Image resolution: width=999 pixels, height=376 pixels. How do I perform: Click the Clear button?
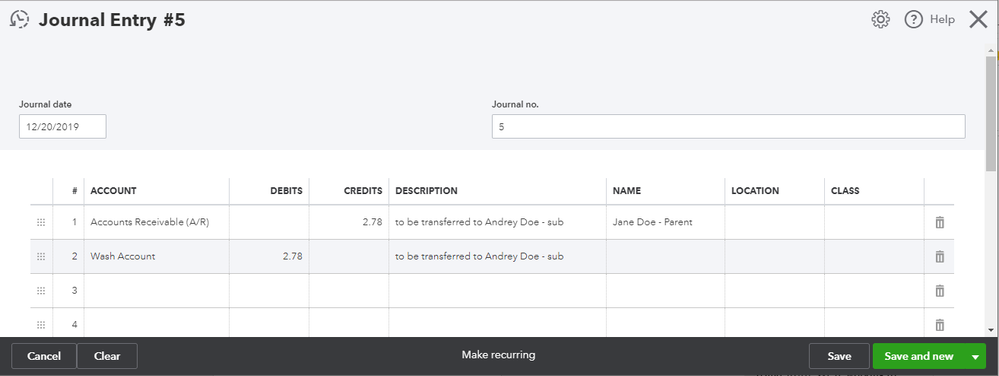click(x=107, y=356)
